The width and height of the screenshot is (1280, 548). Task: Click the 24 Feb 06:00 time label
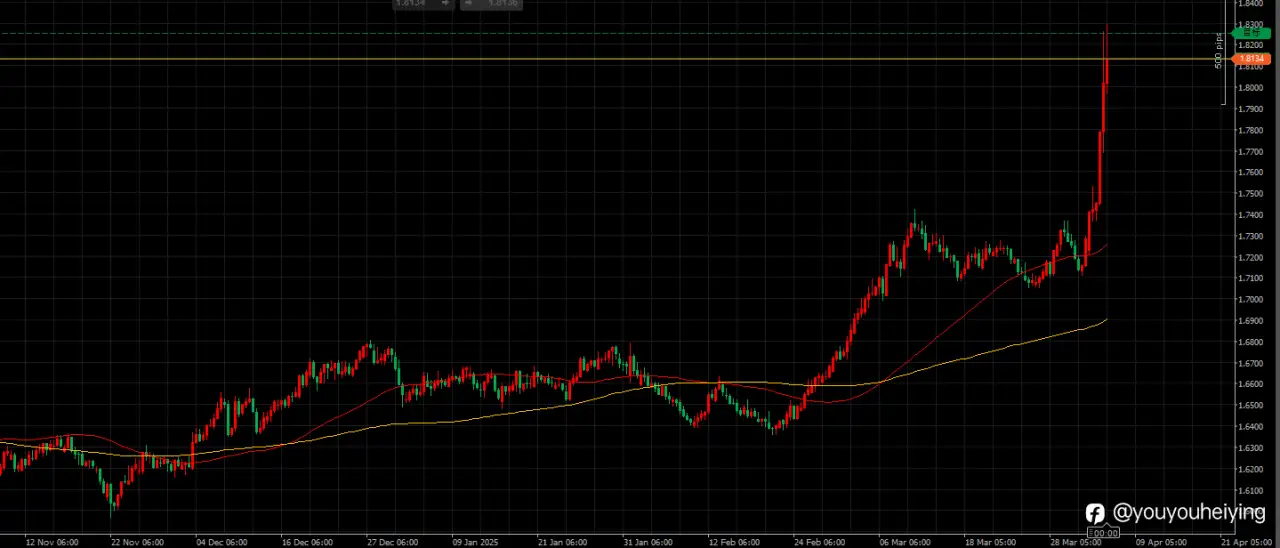click(x=821, y=542)
